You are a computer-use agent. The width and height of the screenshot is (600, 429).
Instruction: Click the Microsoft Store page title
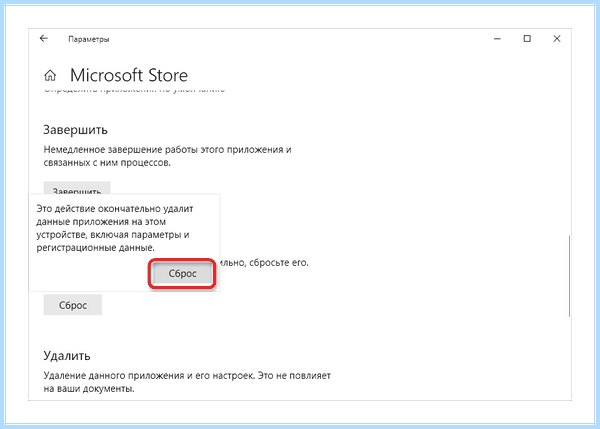point(129,75)
